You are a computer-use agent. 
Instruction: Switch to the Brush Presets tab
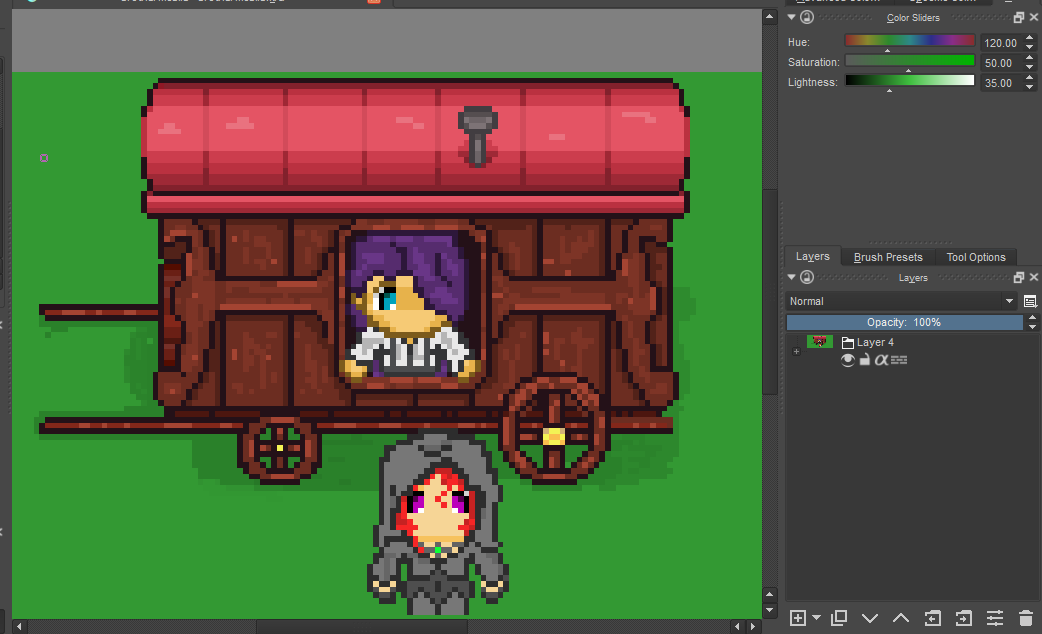click(888, 257)
